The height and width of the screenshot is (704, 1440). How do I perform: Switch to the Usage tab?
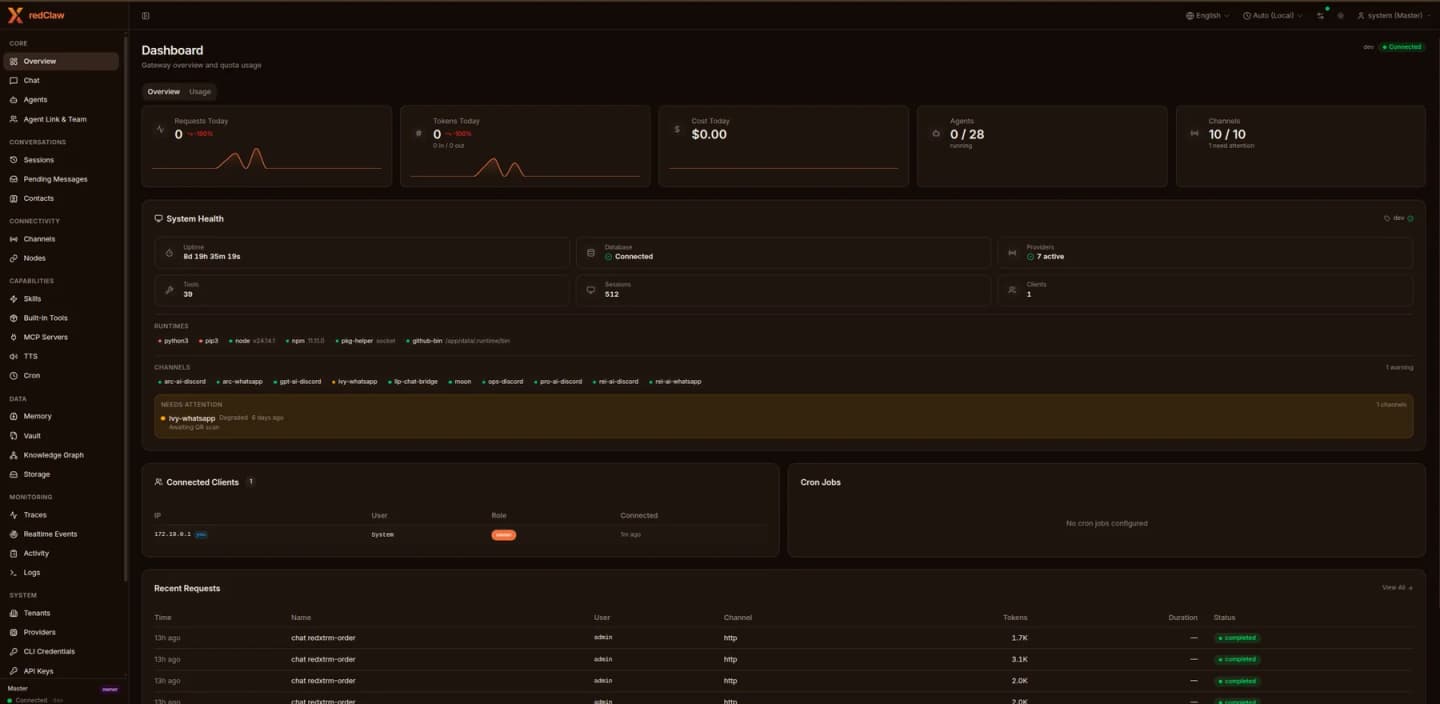click(x=200, y=92)
